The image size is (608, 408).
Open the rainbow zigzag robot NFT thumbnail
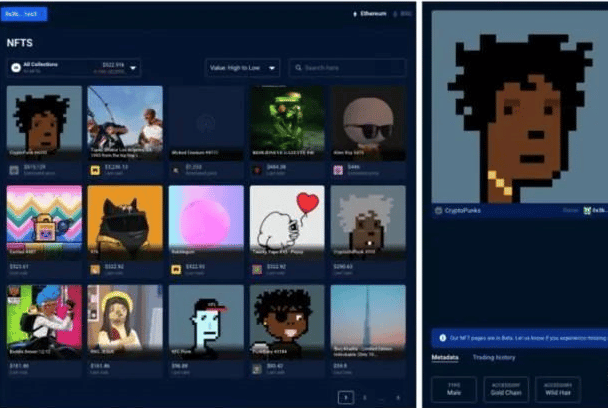pos(44,222)
